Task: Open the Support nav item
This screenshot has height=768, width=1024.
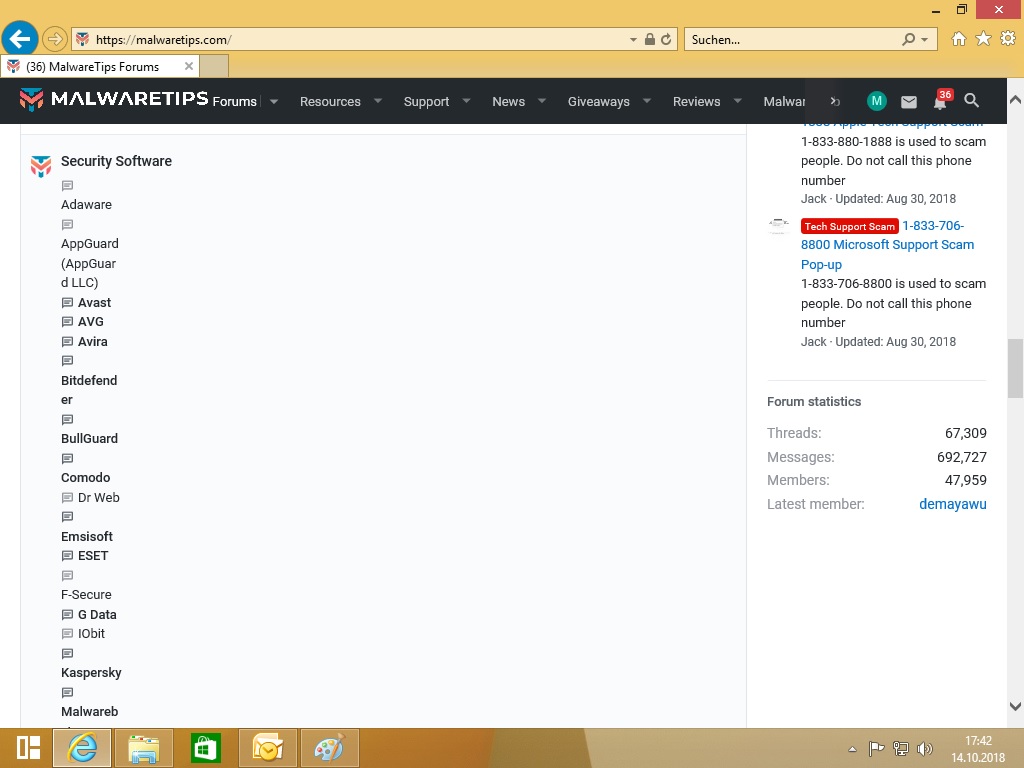Action: 426,101
